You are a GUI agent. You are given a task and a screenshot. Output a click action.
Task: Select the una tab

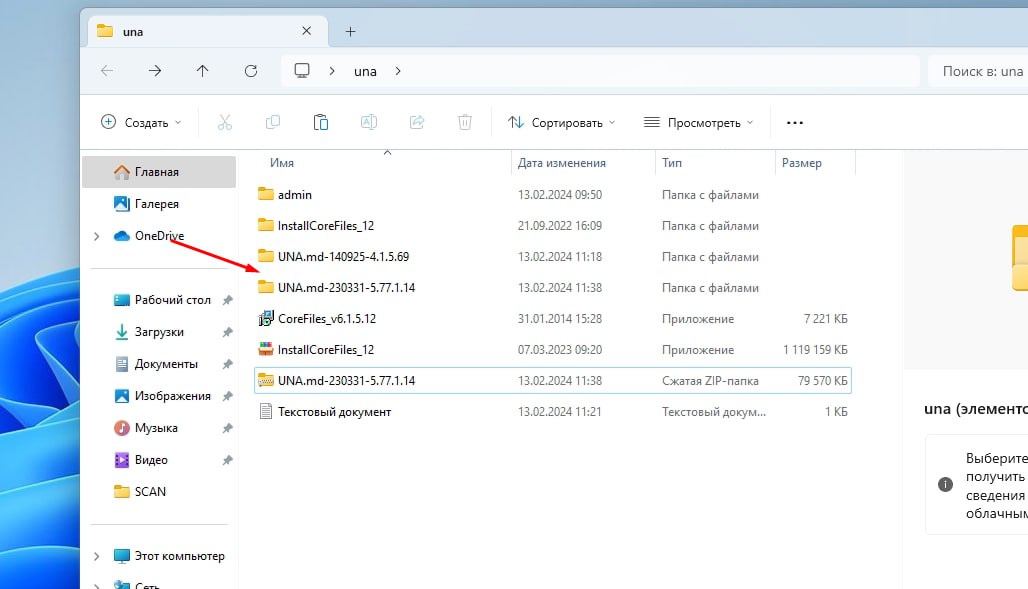click(207, 31)
